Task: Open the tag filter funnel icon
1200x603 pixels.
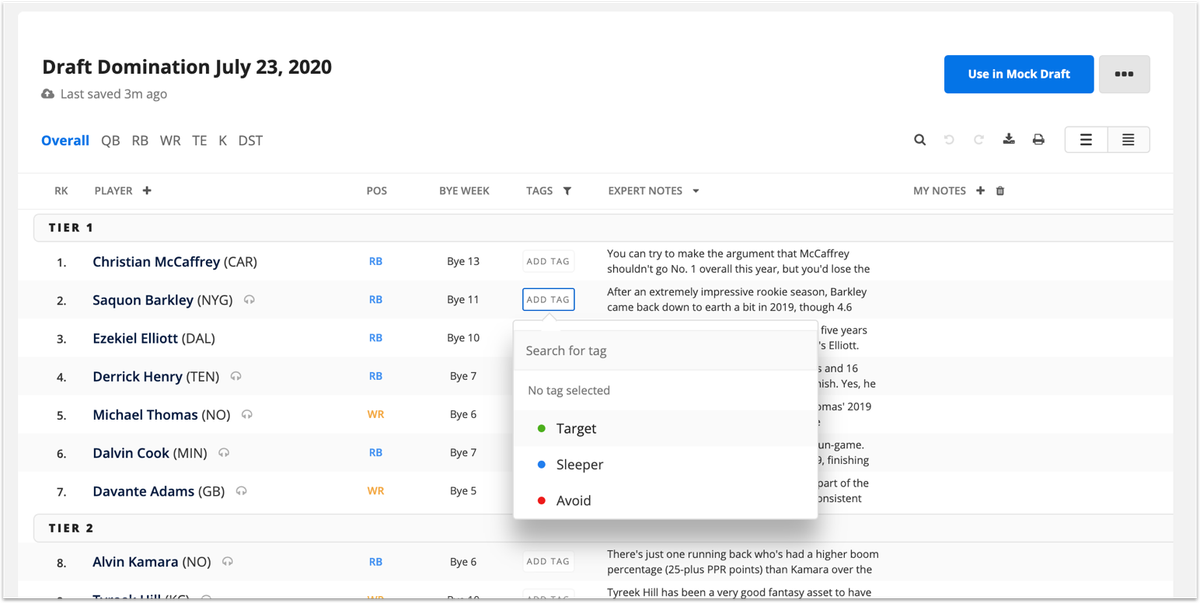Action: [567, 190]
